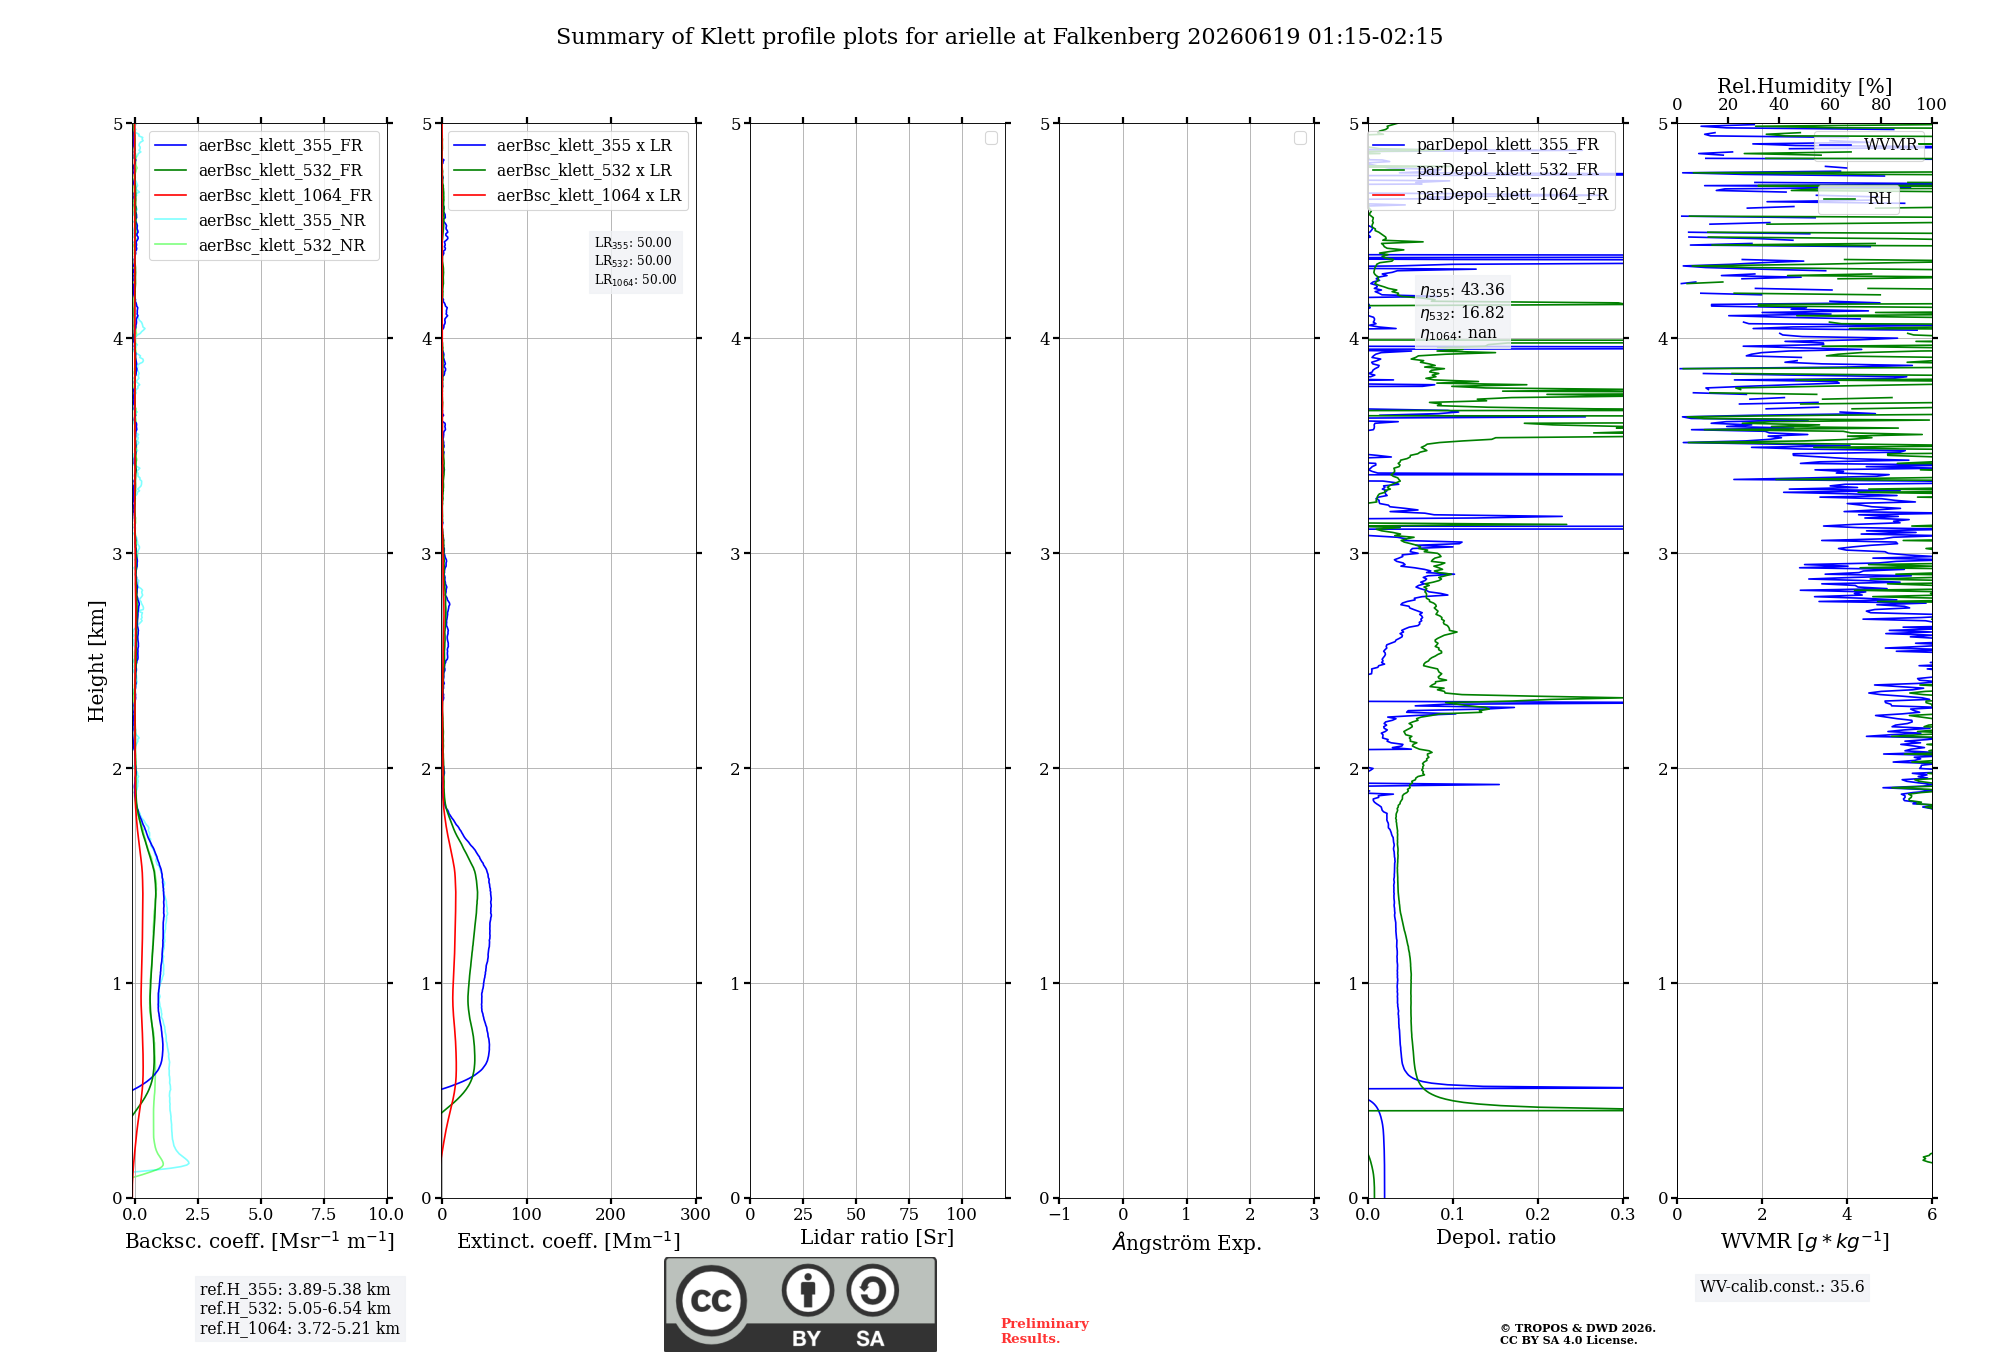Click the WVMR [g*kg⁻¹] axis label
Screen dimensions: 2000x1360
tap(1805, 1241)
